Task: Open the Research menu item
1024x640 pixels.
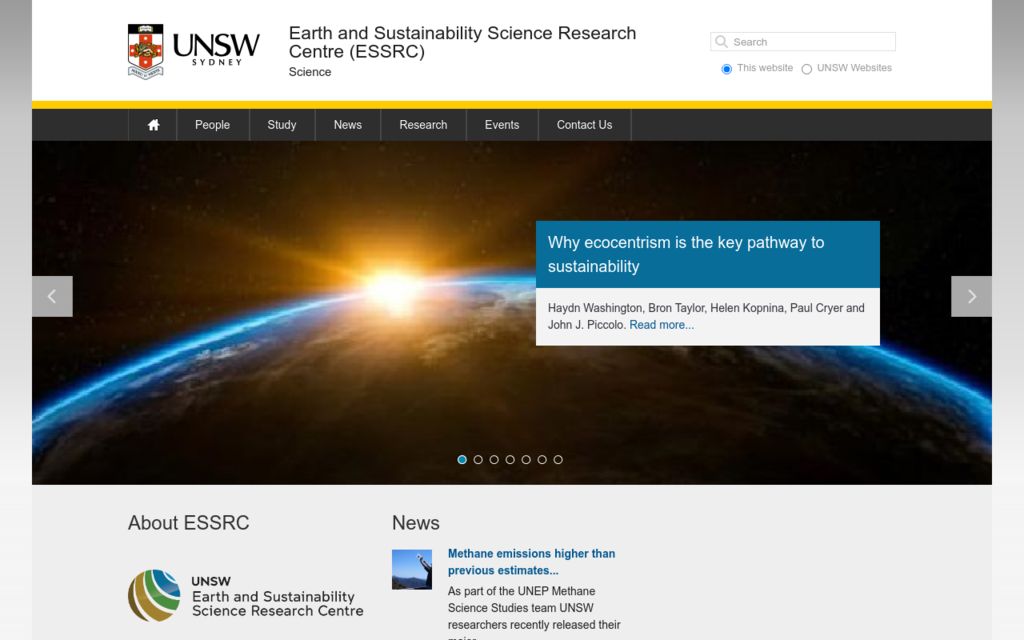Action: pos(422,124)
